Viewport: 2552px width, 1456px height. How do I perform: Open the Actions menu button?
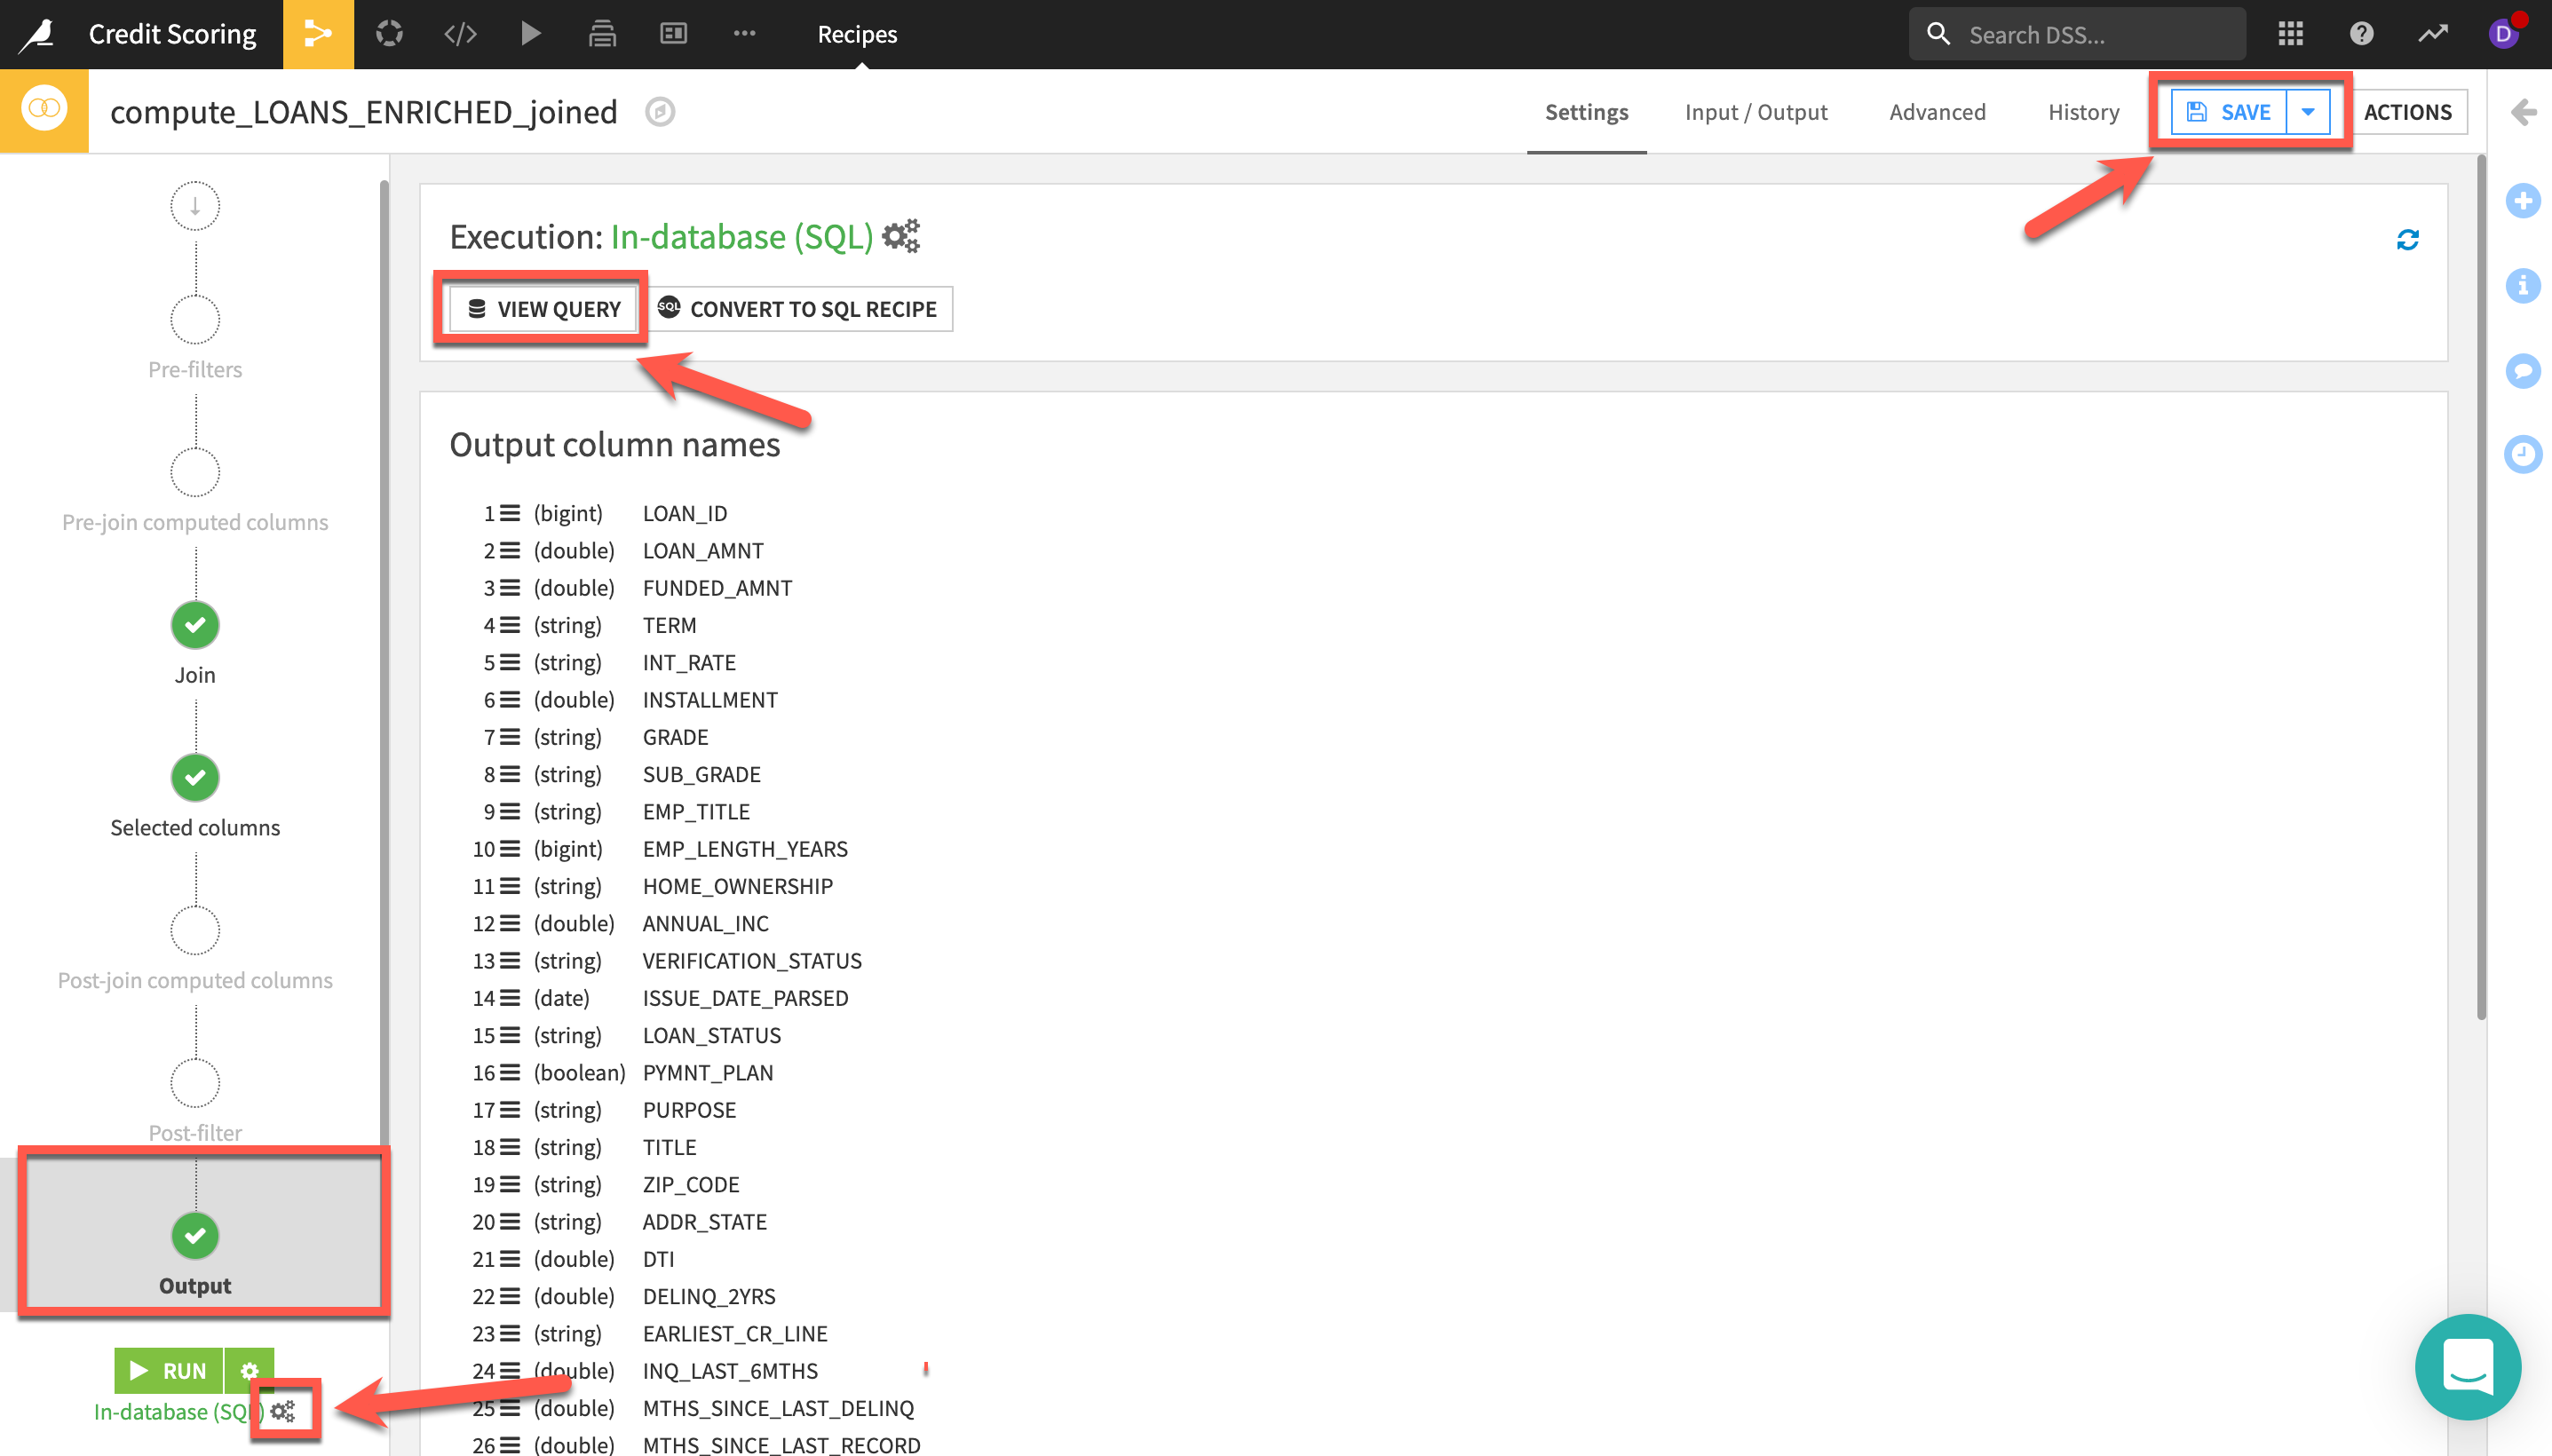[x=2407, y=112]
